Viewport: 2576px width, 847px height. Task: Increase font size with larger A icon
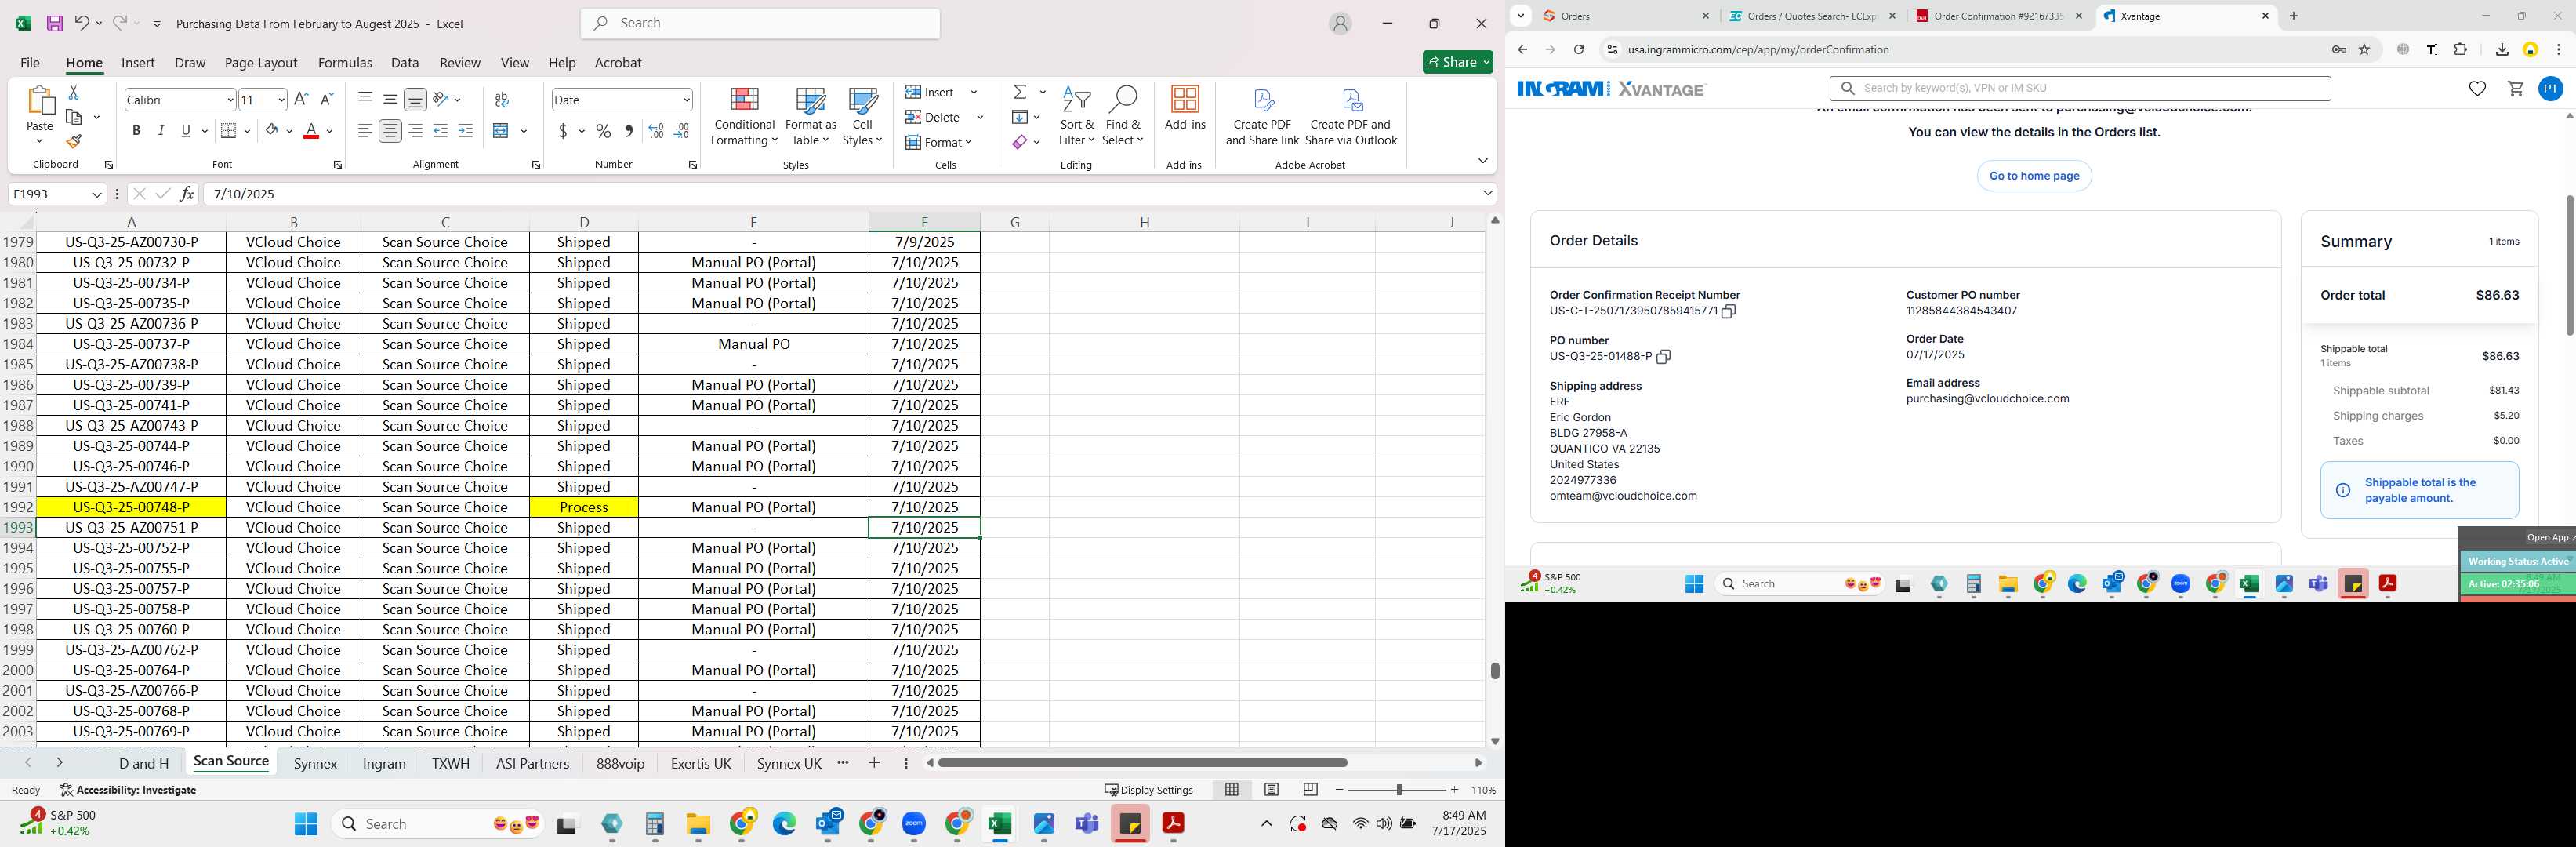click(301, 99)
